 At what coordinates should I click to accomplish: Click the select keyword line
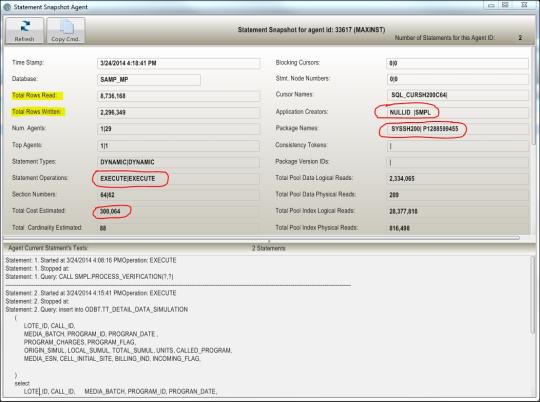click(22, 383)
